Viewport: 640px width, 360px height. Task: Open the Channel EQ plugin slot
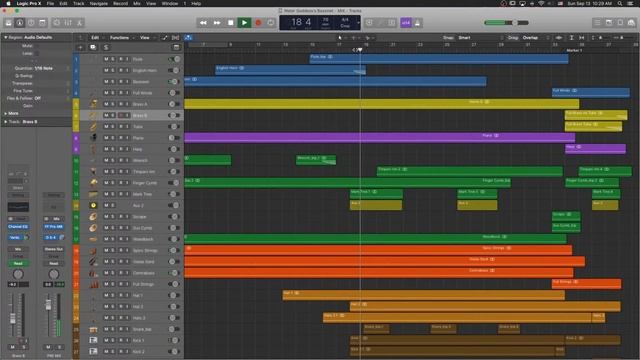18,227
